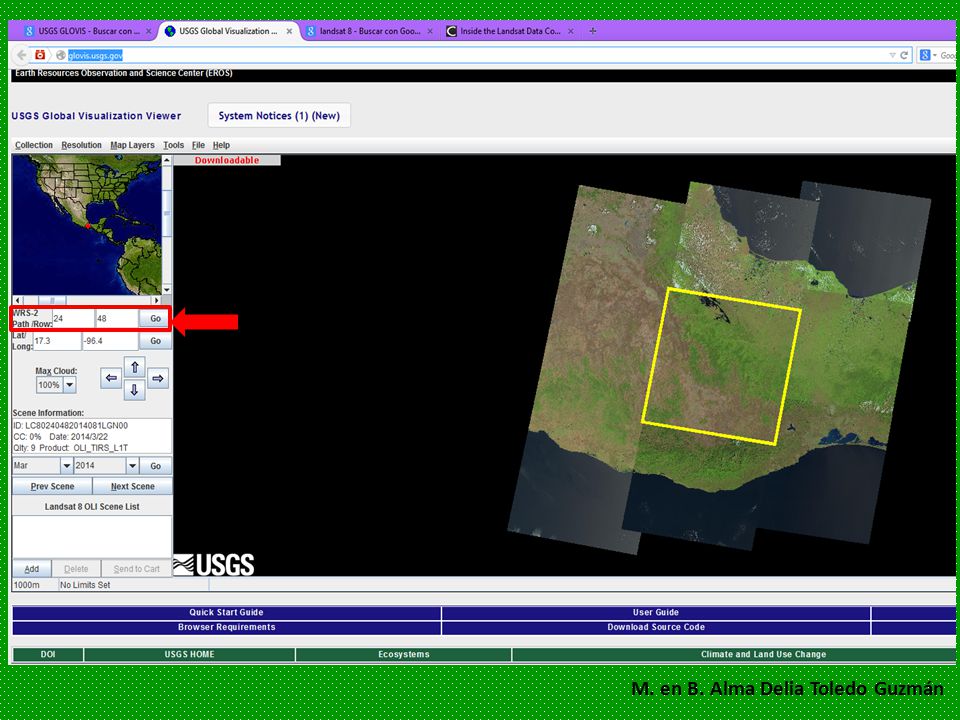Screen dimensions: 960x720
Task: Click the locator map scroll right arrow
Action: (x=157, y=300)
